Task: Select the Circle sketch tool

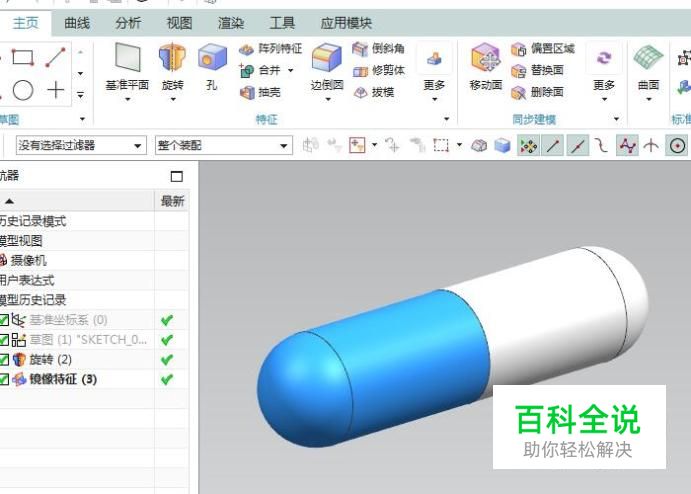Action: tap(22, 90)
